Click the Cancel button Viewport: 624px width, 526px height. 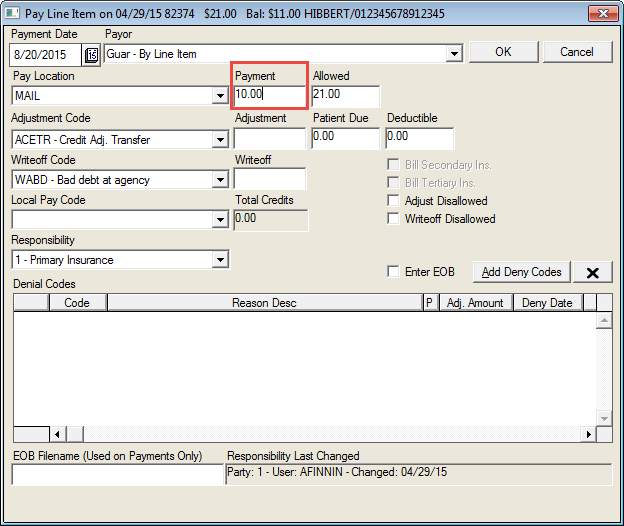pos(576,52)
